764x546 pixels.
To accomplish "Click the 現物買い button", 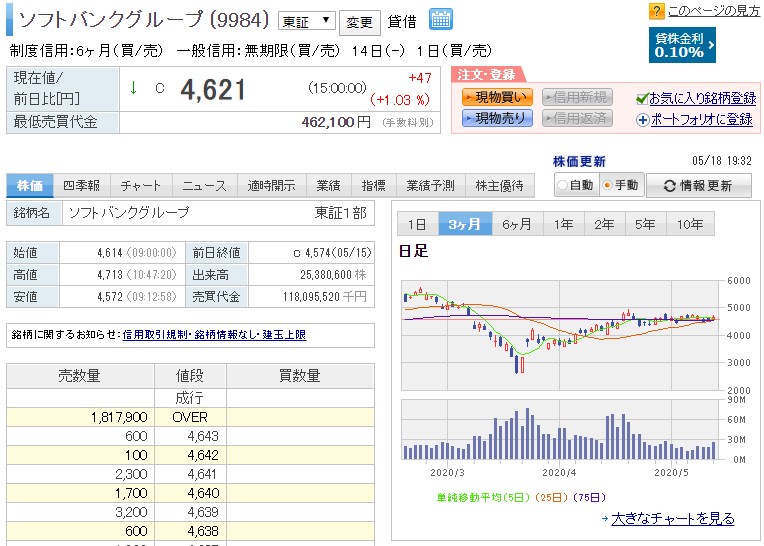I will pos(497,97).
